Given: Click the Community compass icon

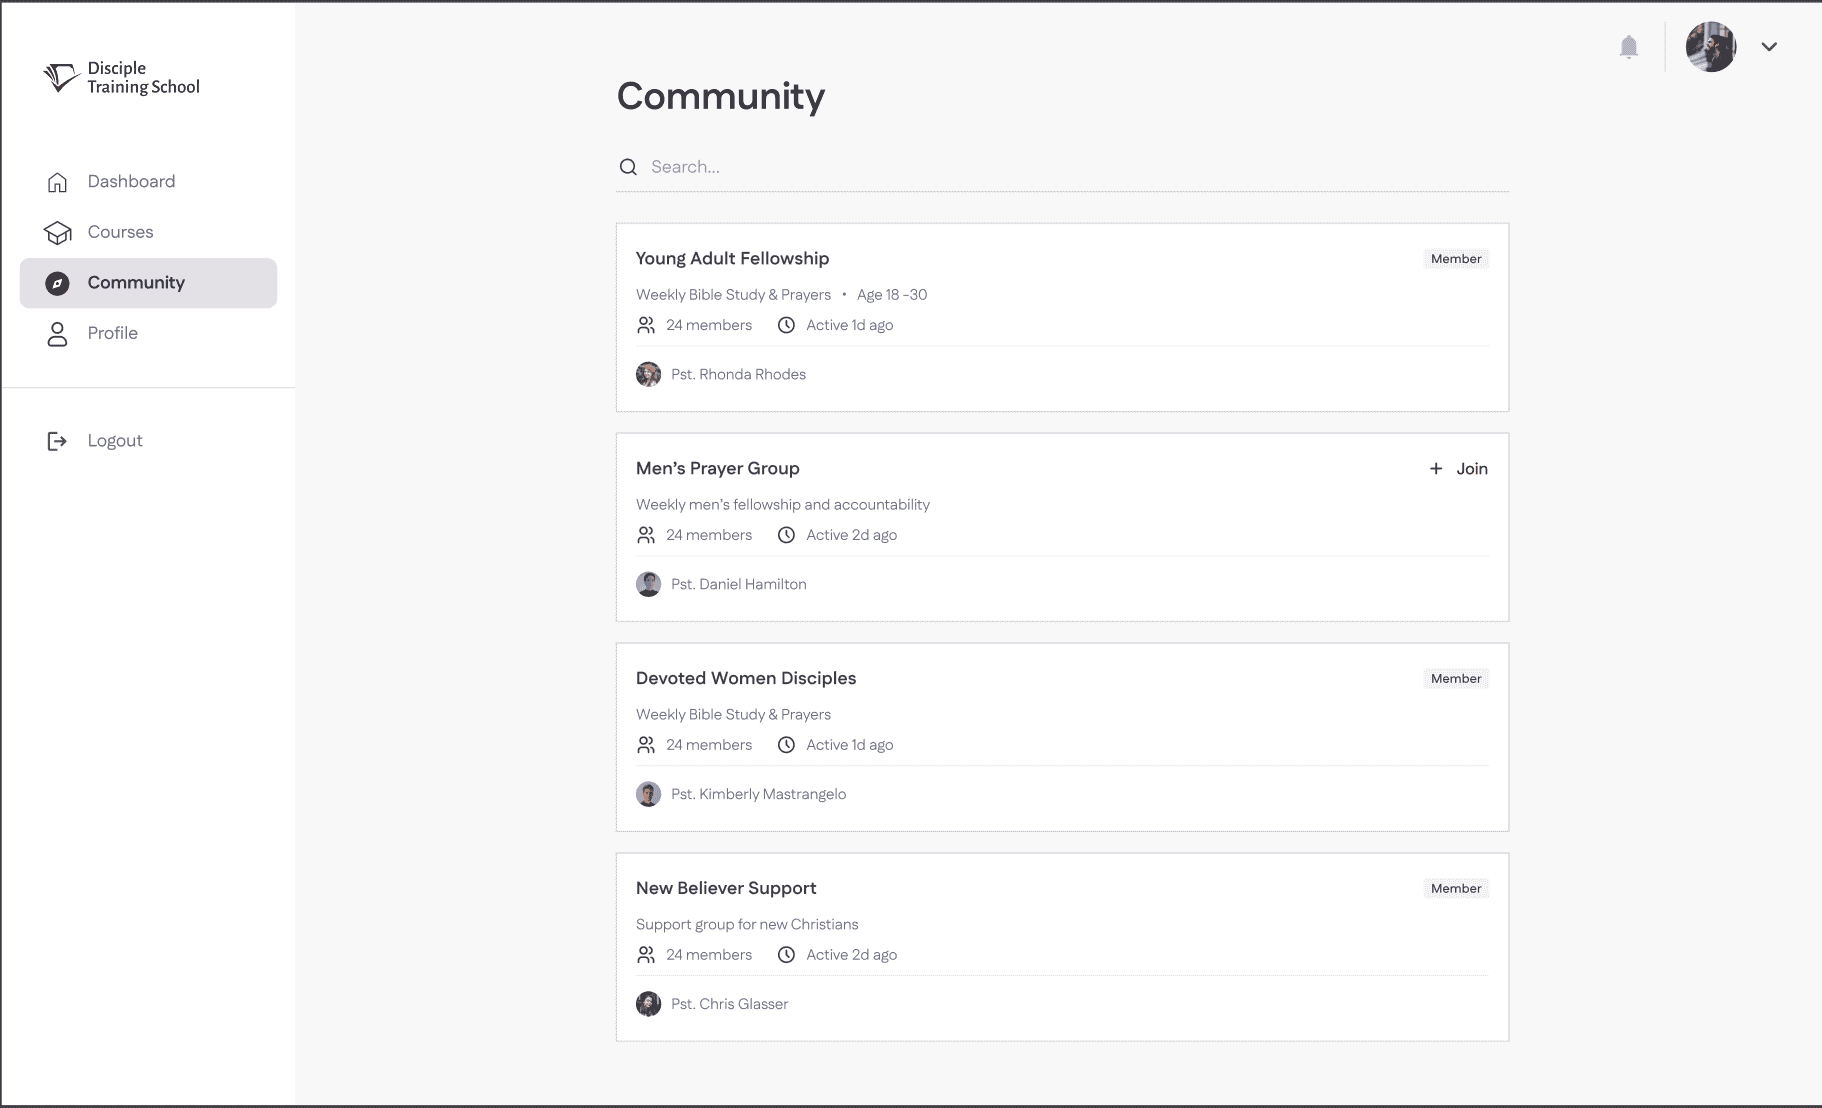Looking at the screenshot, I should tap(57, 283).
